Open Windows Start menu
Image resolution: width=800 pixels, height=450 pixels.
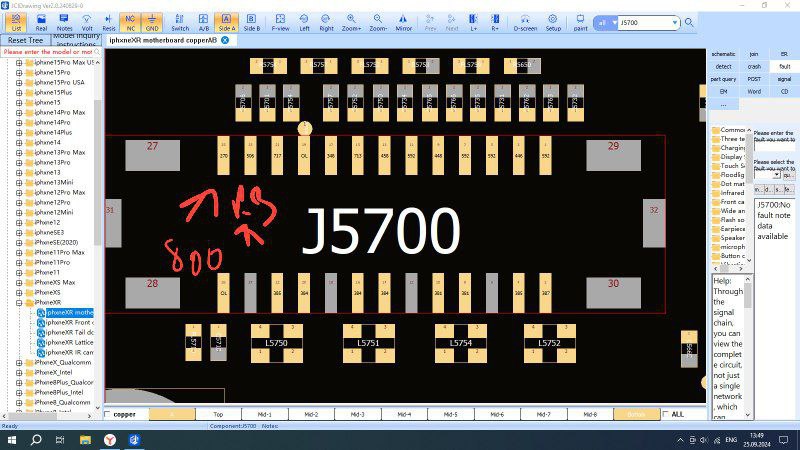tap(12, 440)
